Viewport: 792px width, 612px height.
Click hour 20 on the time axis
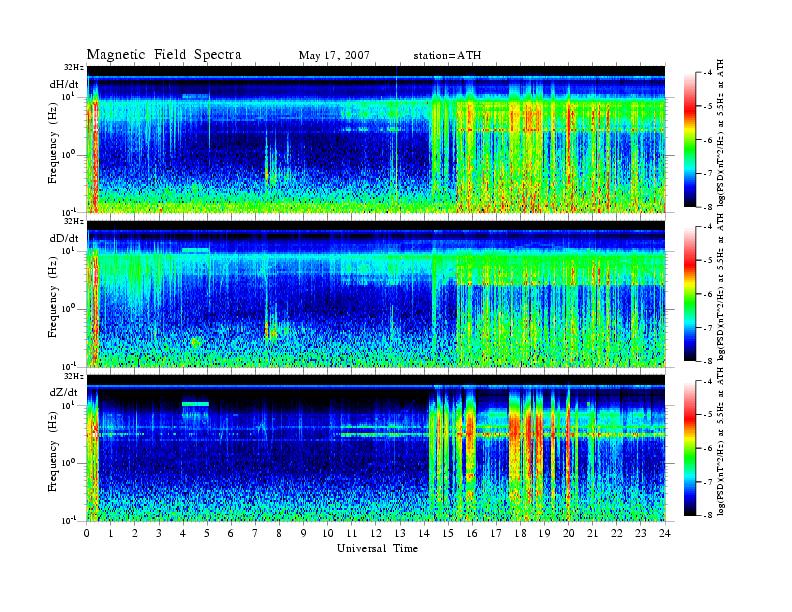coord(569,534)
